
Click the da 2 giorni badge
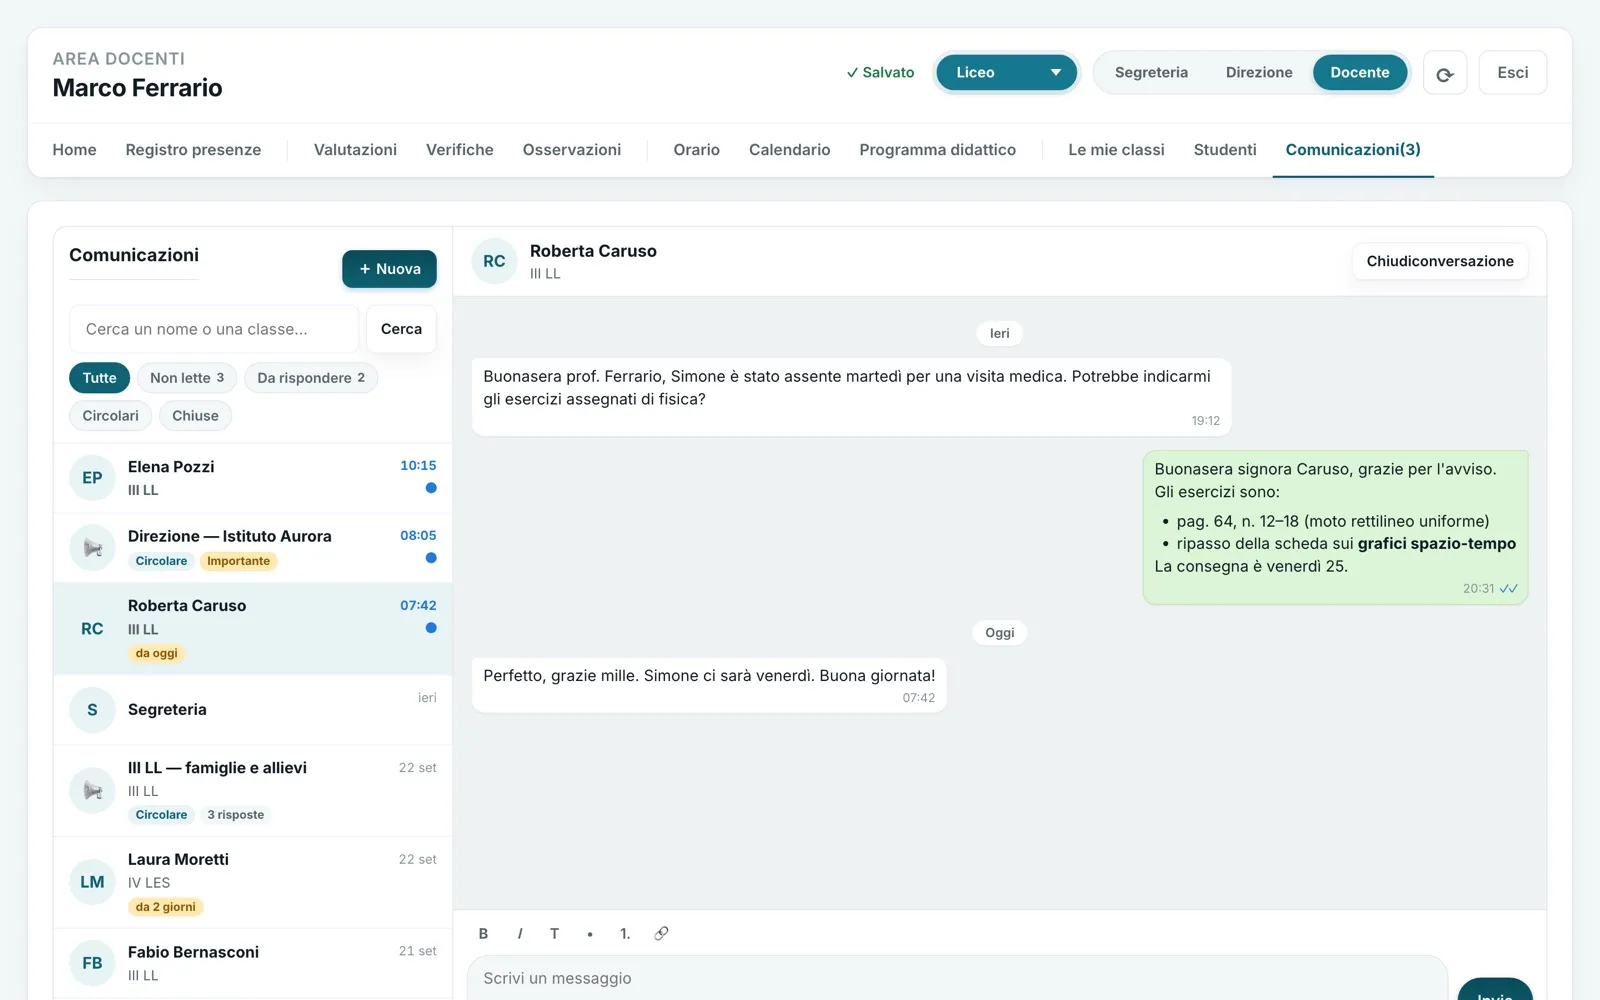(165, 907)
